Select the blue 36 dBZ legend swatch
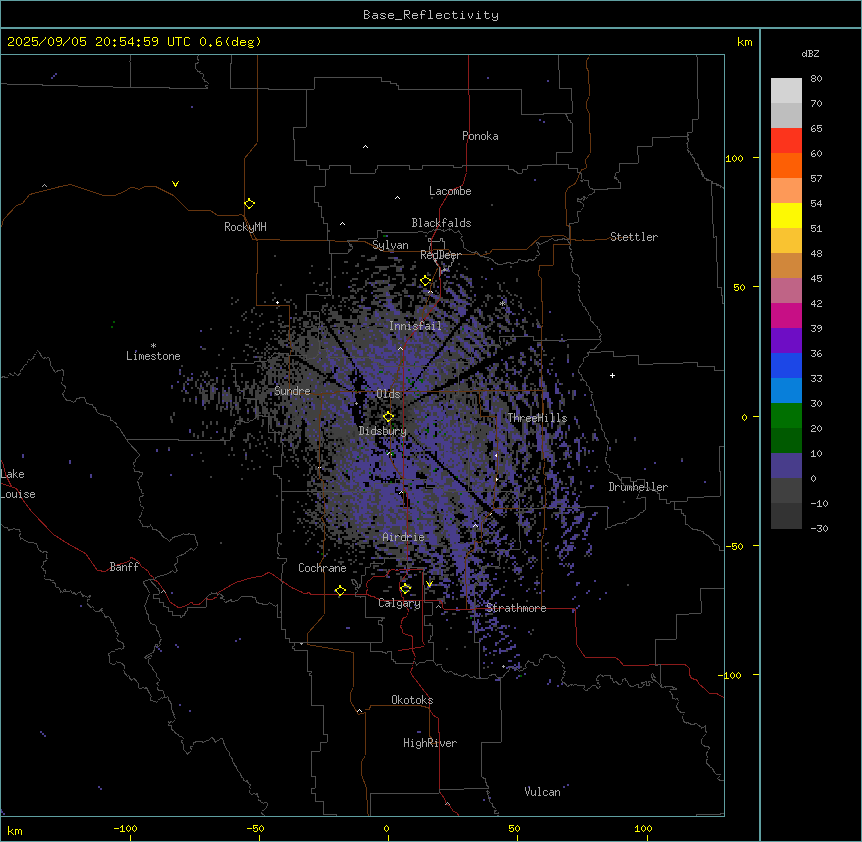Screen dimensions: 862x842 786,365
